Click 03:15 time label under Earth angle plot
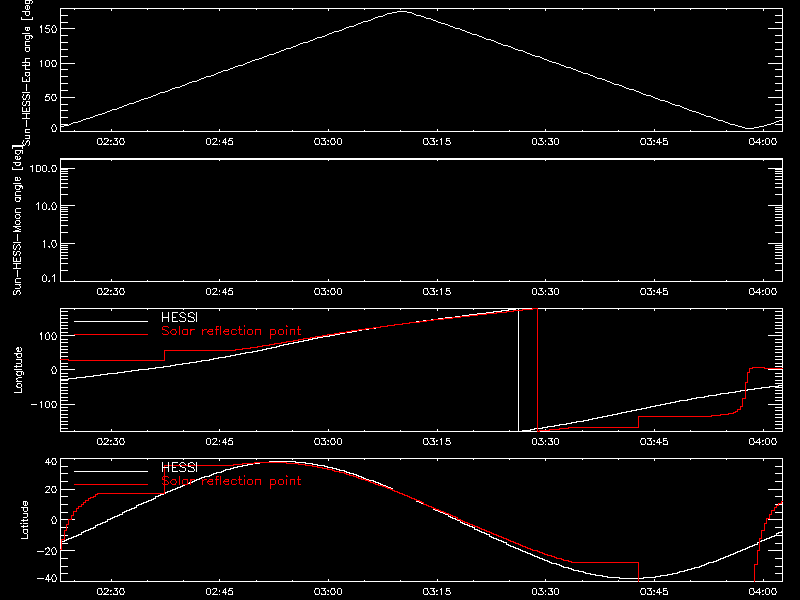 (x=437, y=142)
